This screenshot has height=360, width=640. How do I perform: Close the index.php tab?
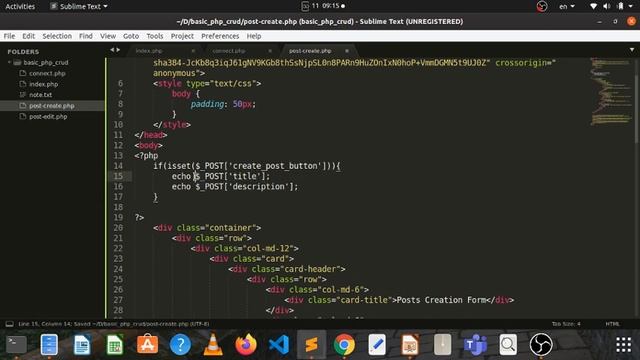click(193, 51)
